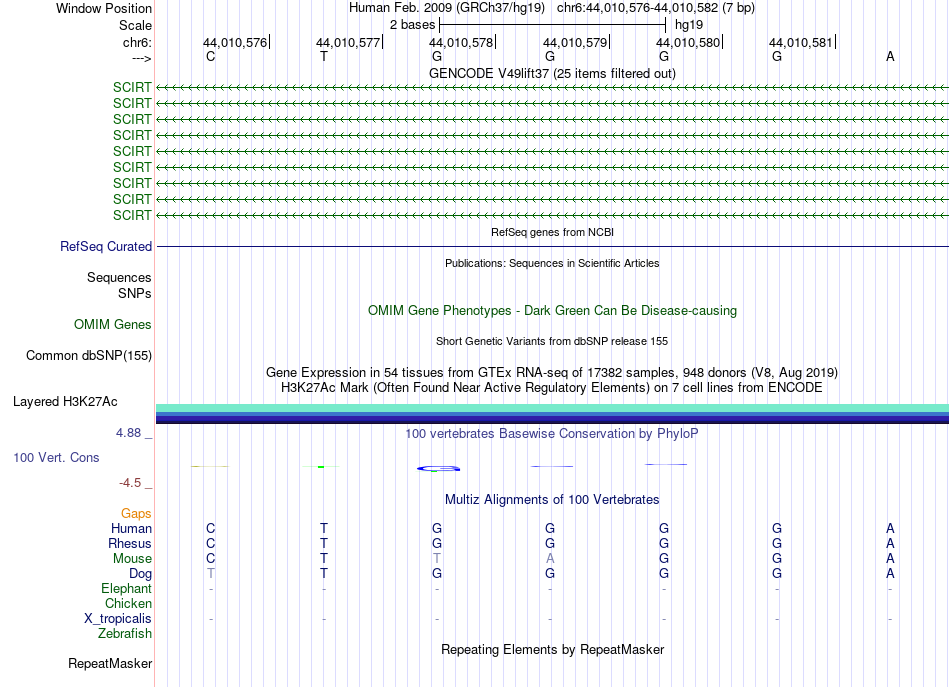Open the GTEx Gene Expression in 54 tissues title

[552, 372]
